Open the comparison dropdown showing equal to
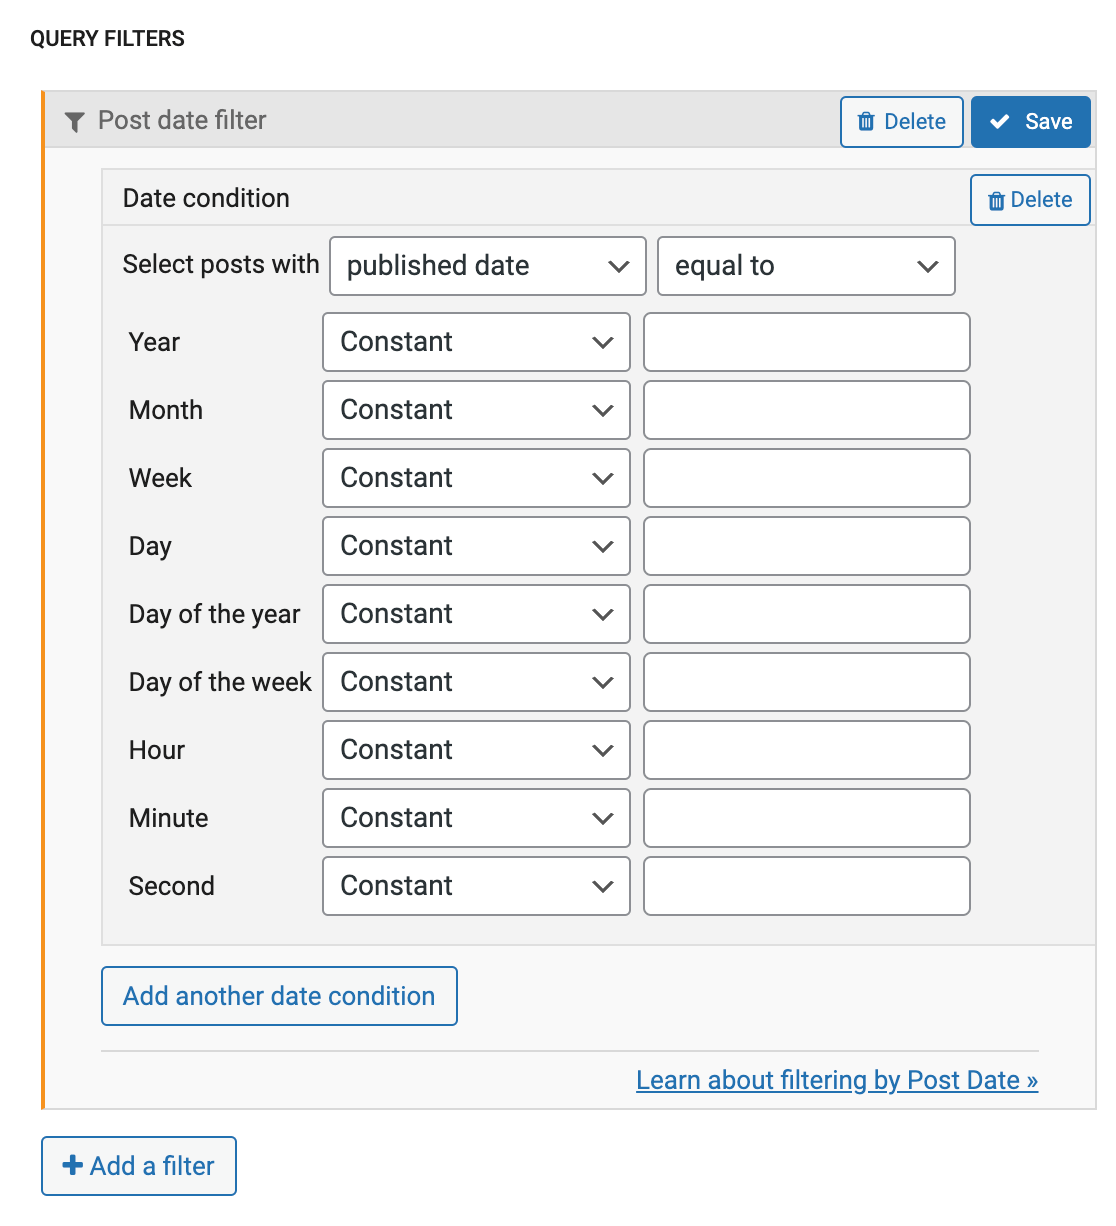This screenshot has width=1116, height=1226. tap(806, 266)
